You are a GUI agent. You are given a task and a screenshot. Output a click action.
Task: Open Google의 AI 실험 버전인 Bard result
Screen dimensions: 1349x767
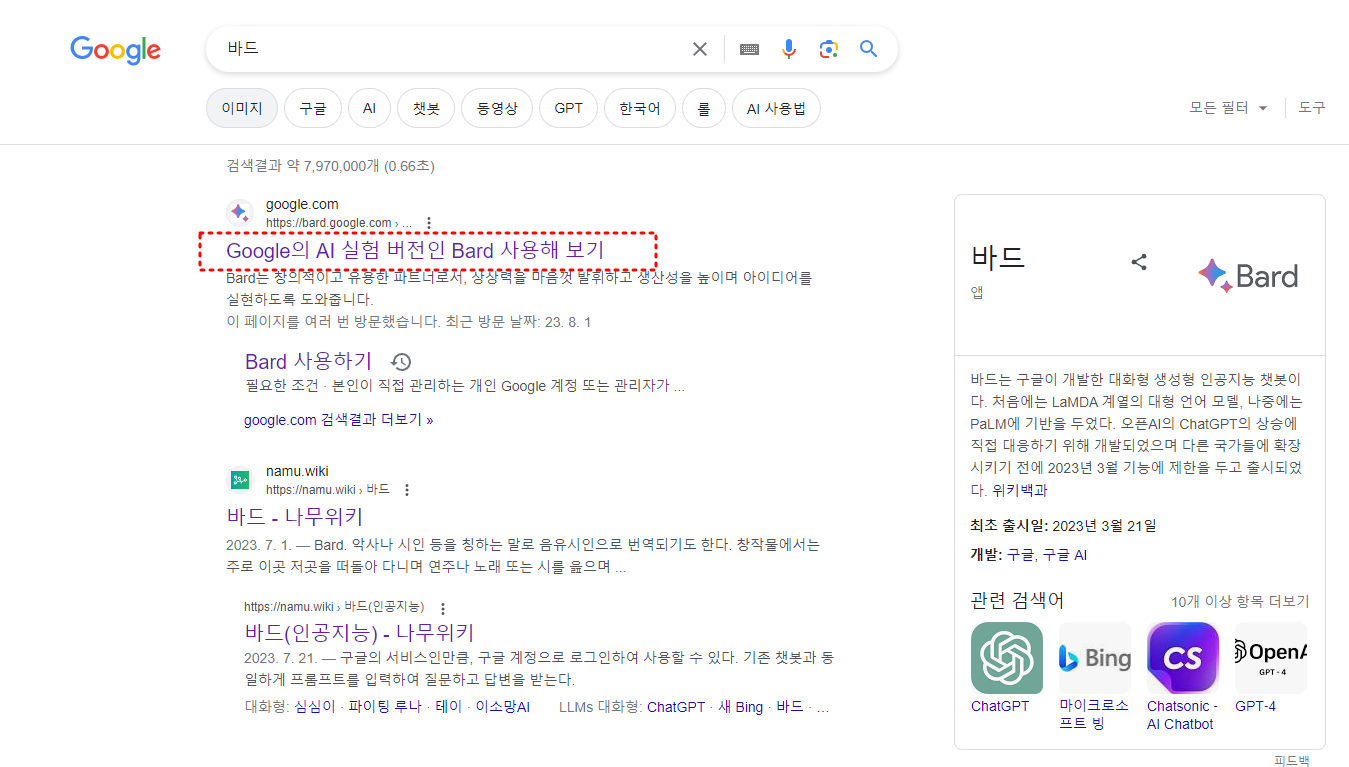click(415, 250)
